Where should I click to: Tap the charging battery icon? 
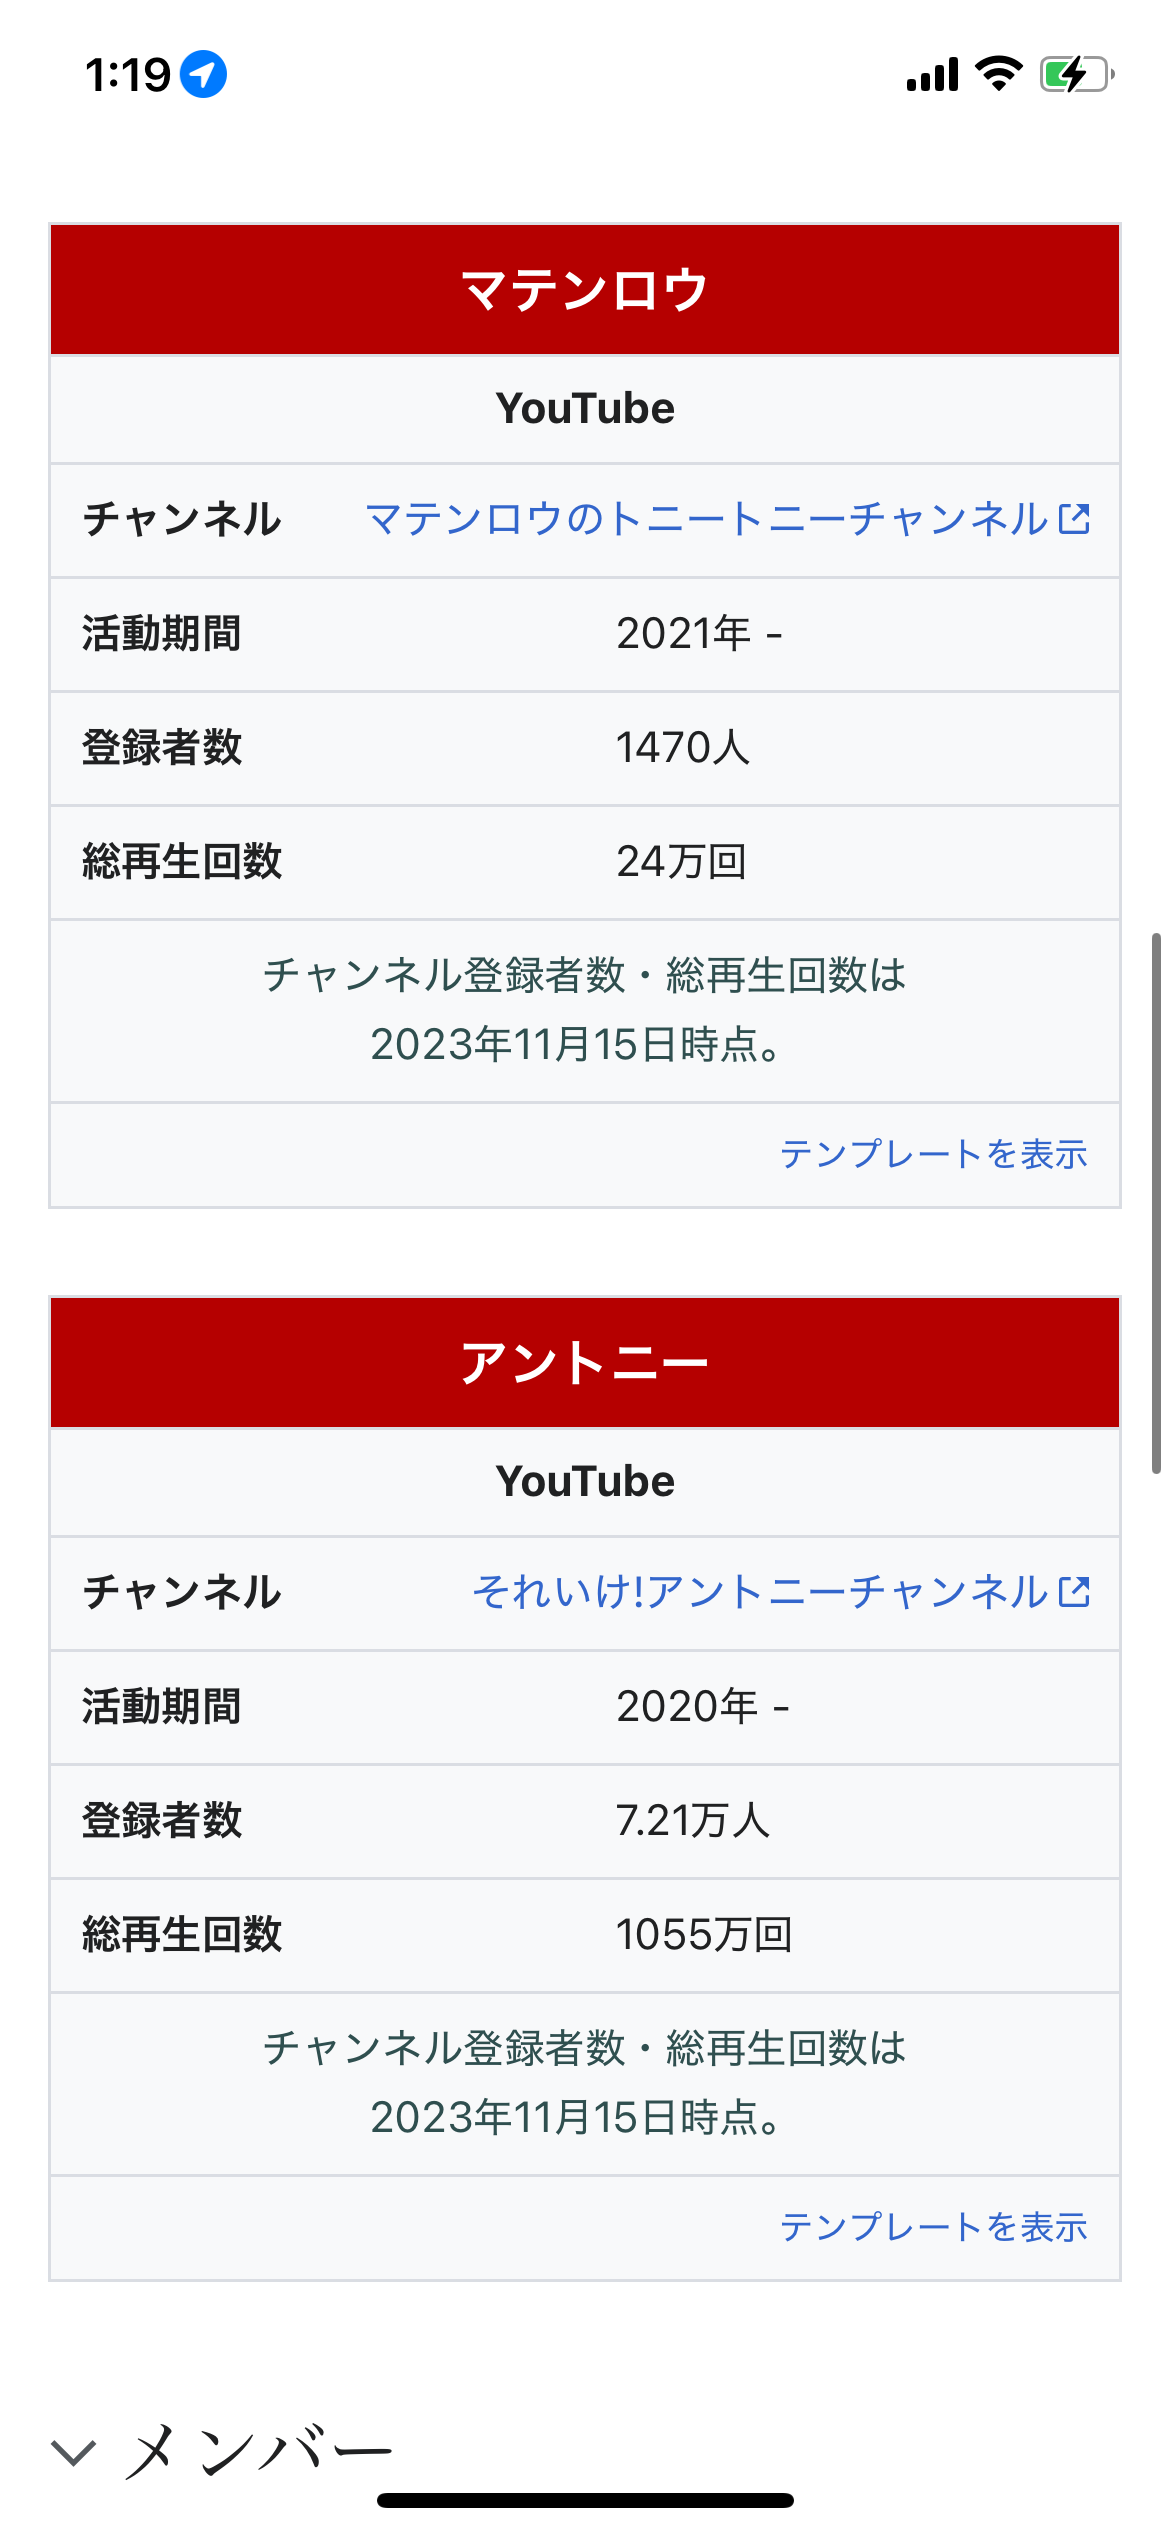(1076, 74)
